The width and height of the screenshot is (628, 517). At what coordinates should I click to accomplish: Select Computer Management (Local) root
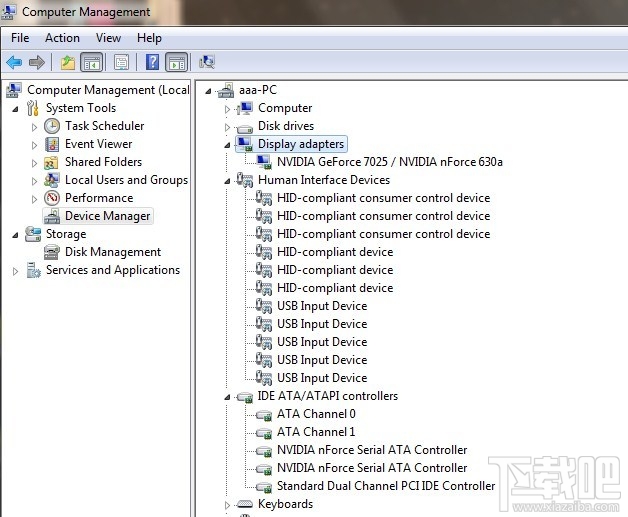[x=108, y=90]
